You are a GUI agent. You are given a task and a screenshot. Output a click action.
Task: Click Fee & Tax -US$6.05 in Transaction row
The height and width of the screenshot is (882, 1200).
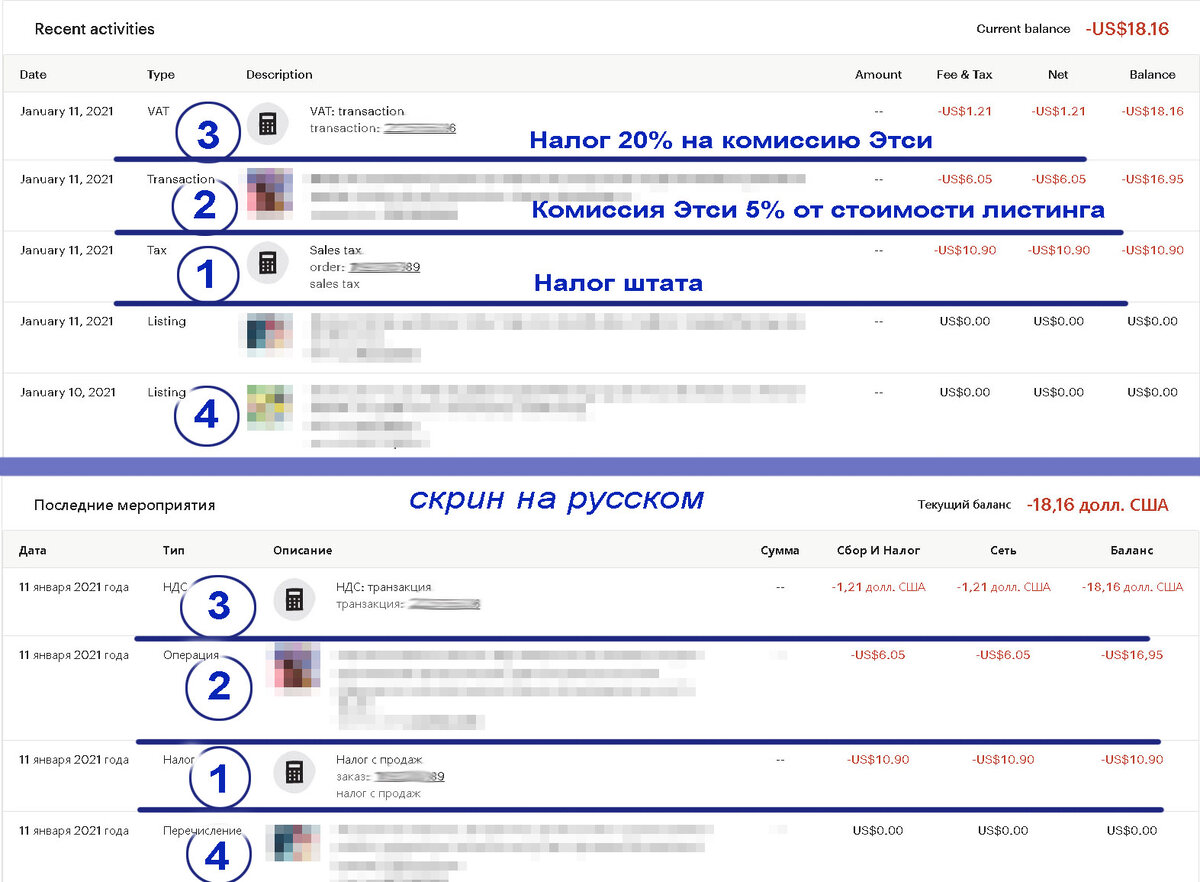pyautogui.click(x=965, y=179)
